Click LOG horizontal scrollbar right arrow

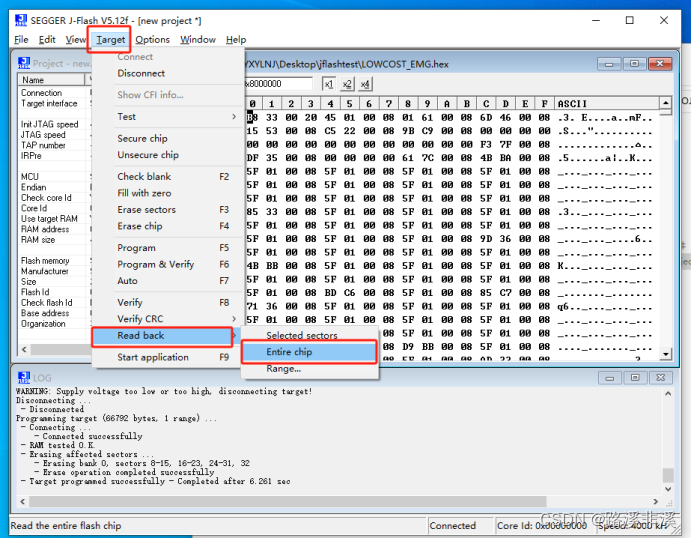coord(656,501)
